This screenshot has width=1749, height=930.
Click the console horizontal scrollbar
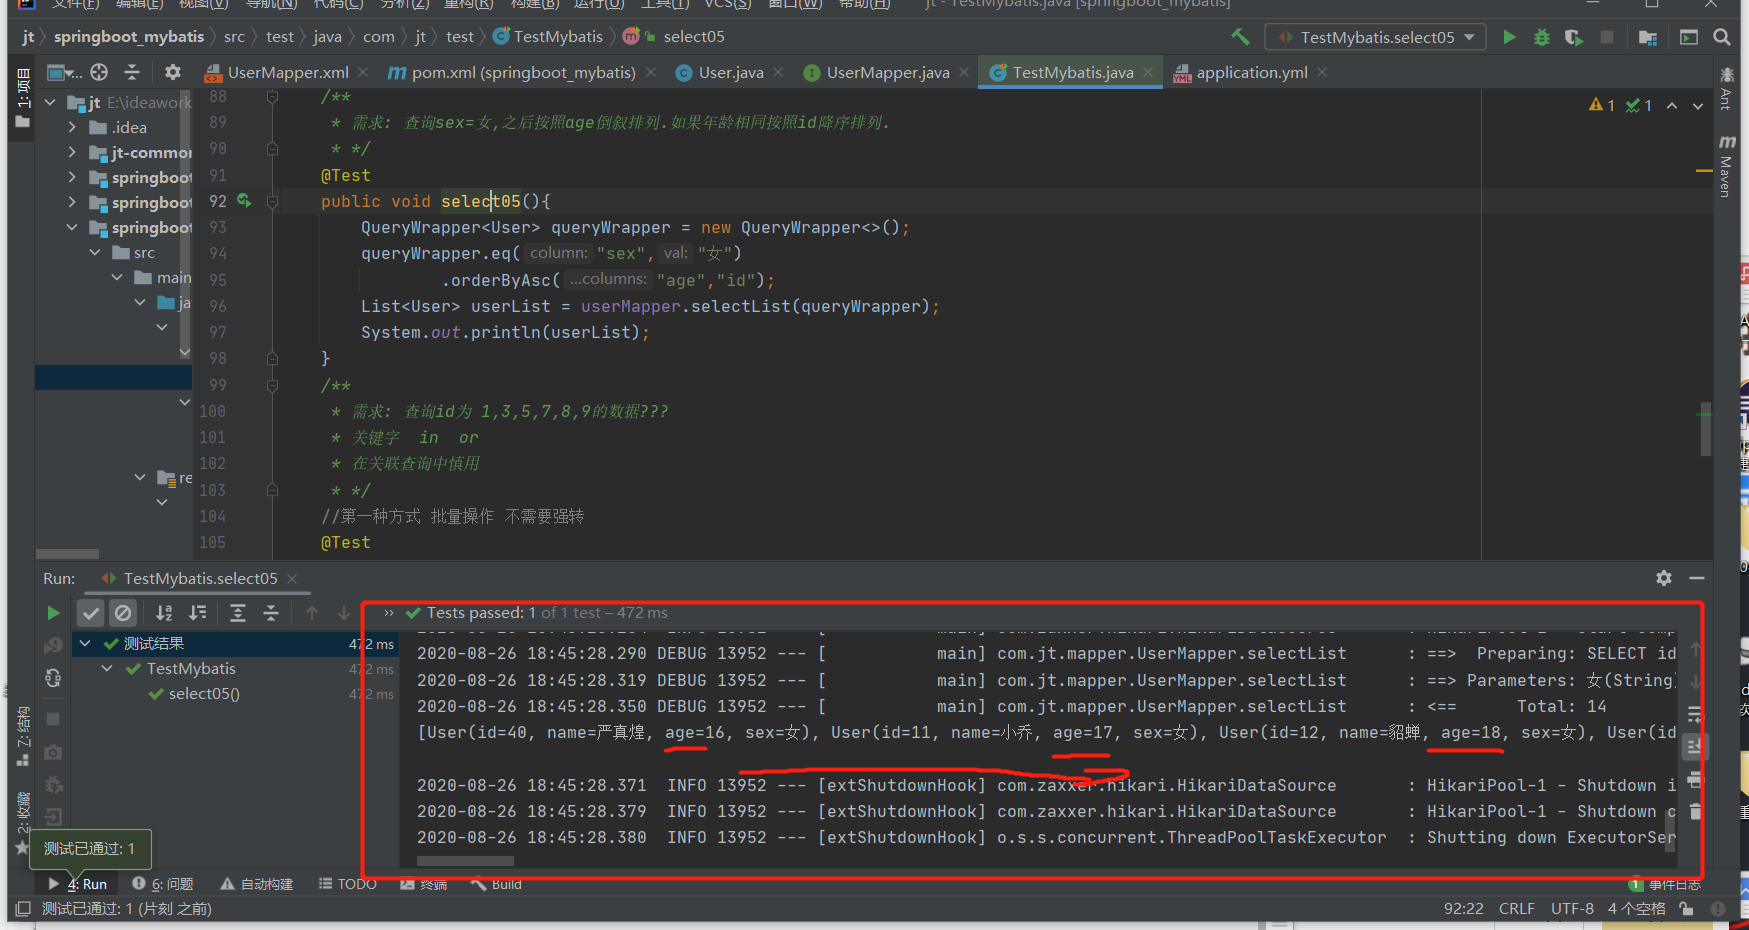click(465, 861)
